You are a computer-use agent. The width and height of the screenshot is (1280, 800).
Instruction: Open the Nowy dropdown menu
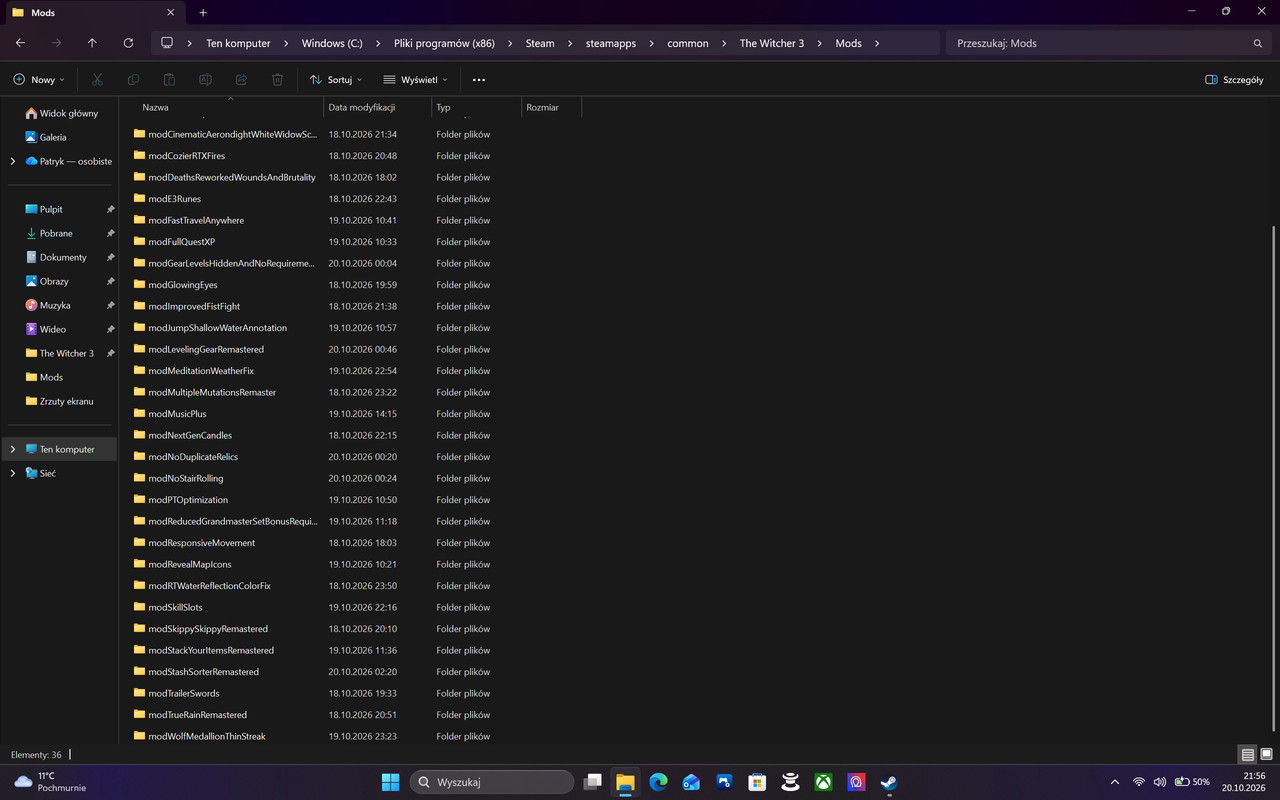coord(39,80)
